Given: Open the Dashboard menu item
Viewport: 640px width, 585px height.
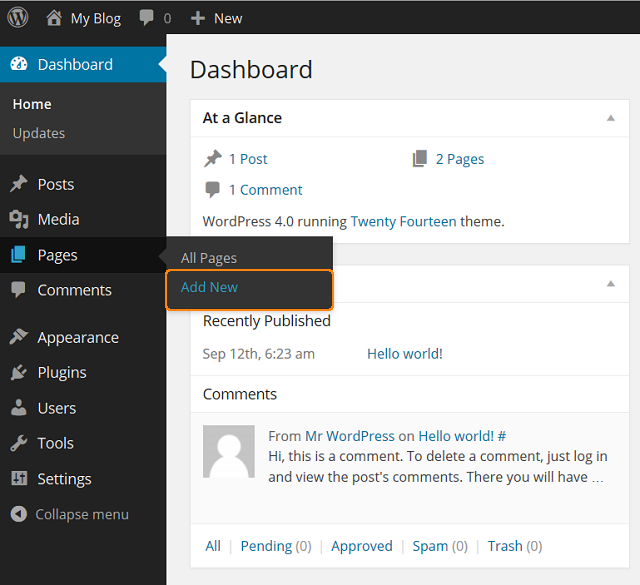Looking at the screenshot, I should pyautogui.click(x=83, y=65).
